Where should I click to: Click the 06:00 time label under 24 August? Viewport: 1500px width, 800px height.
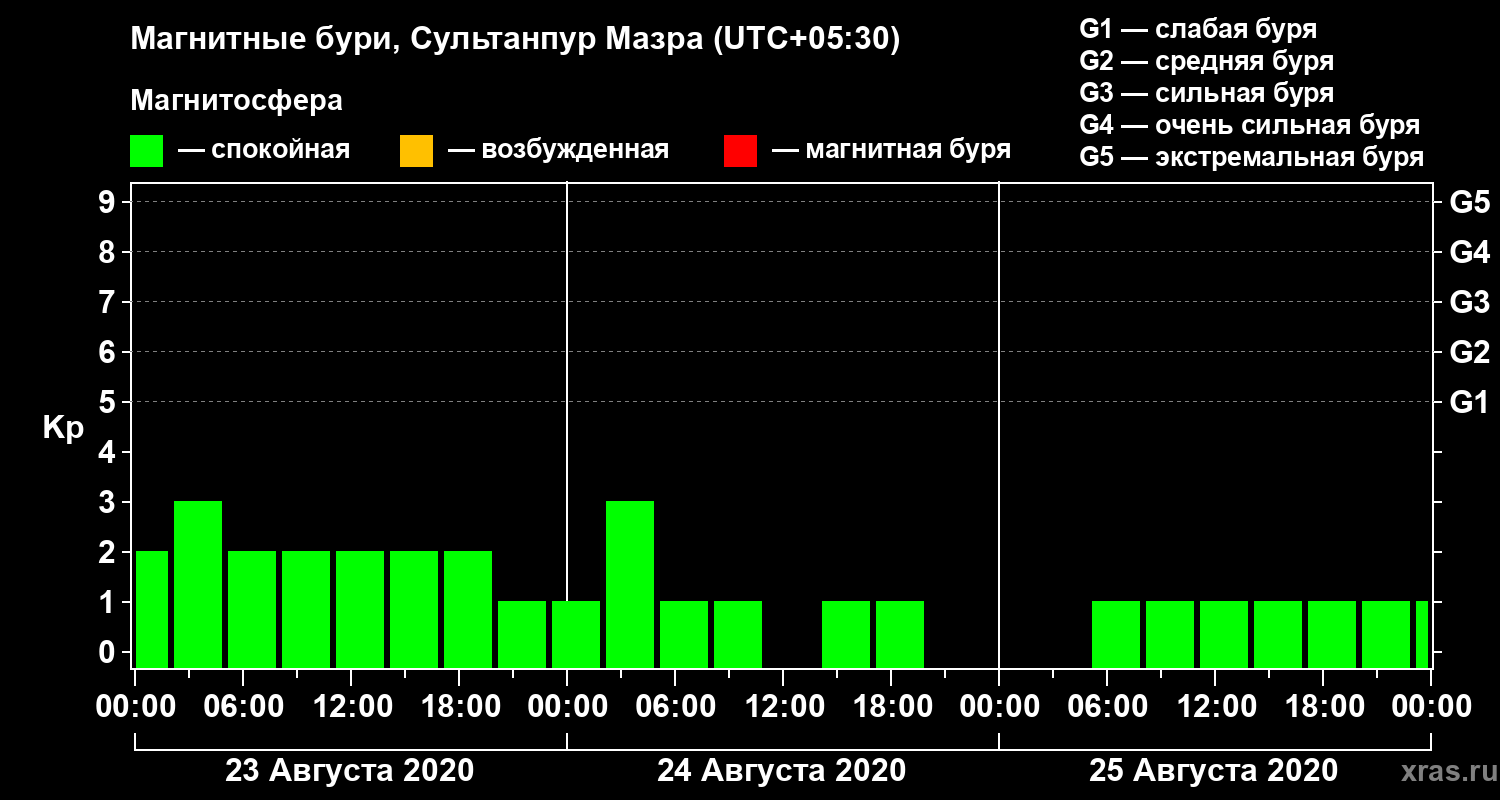coord(676,707)
